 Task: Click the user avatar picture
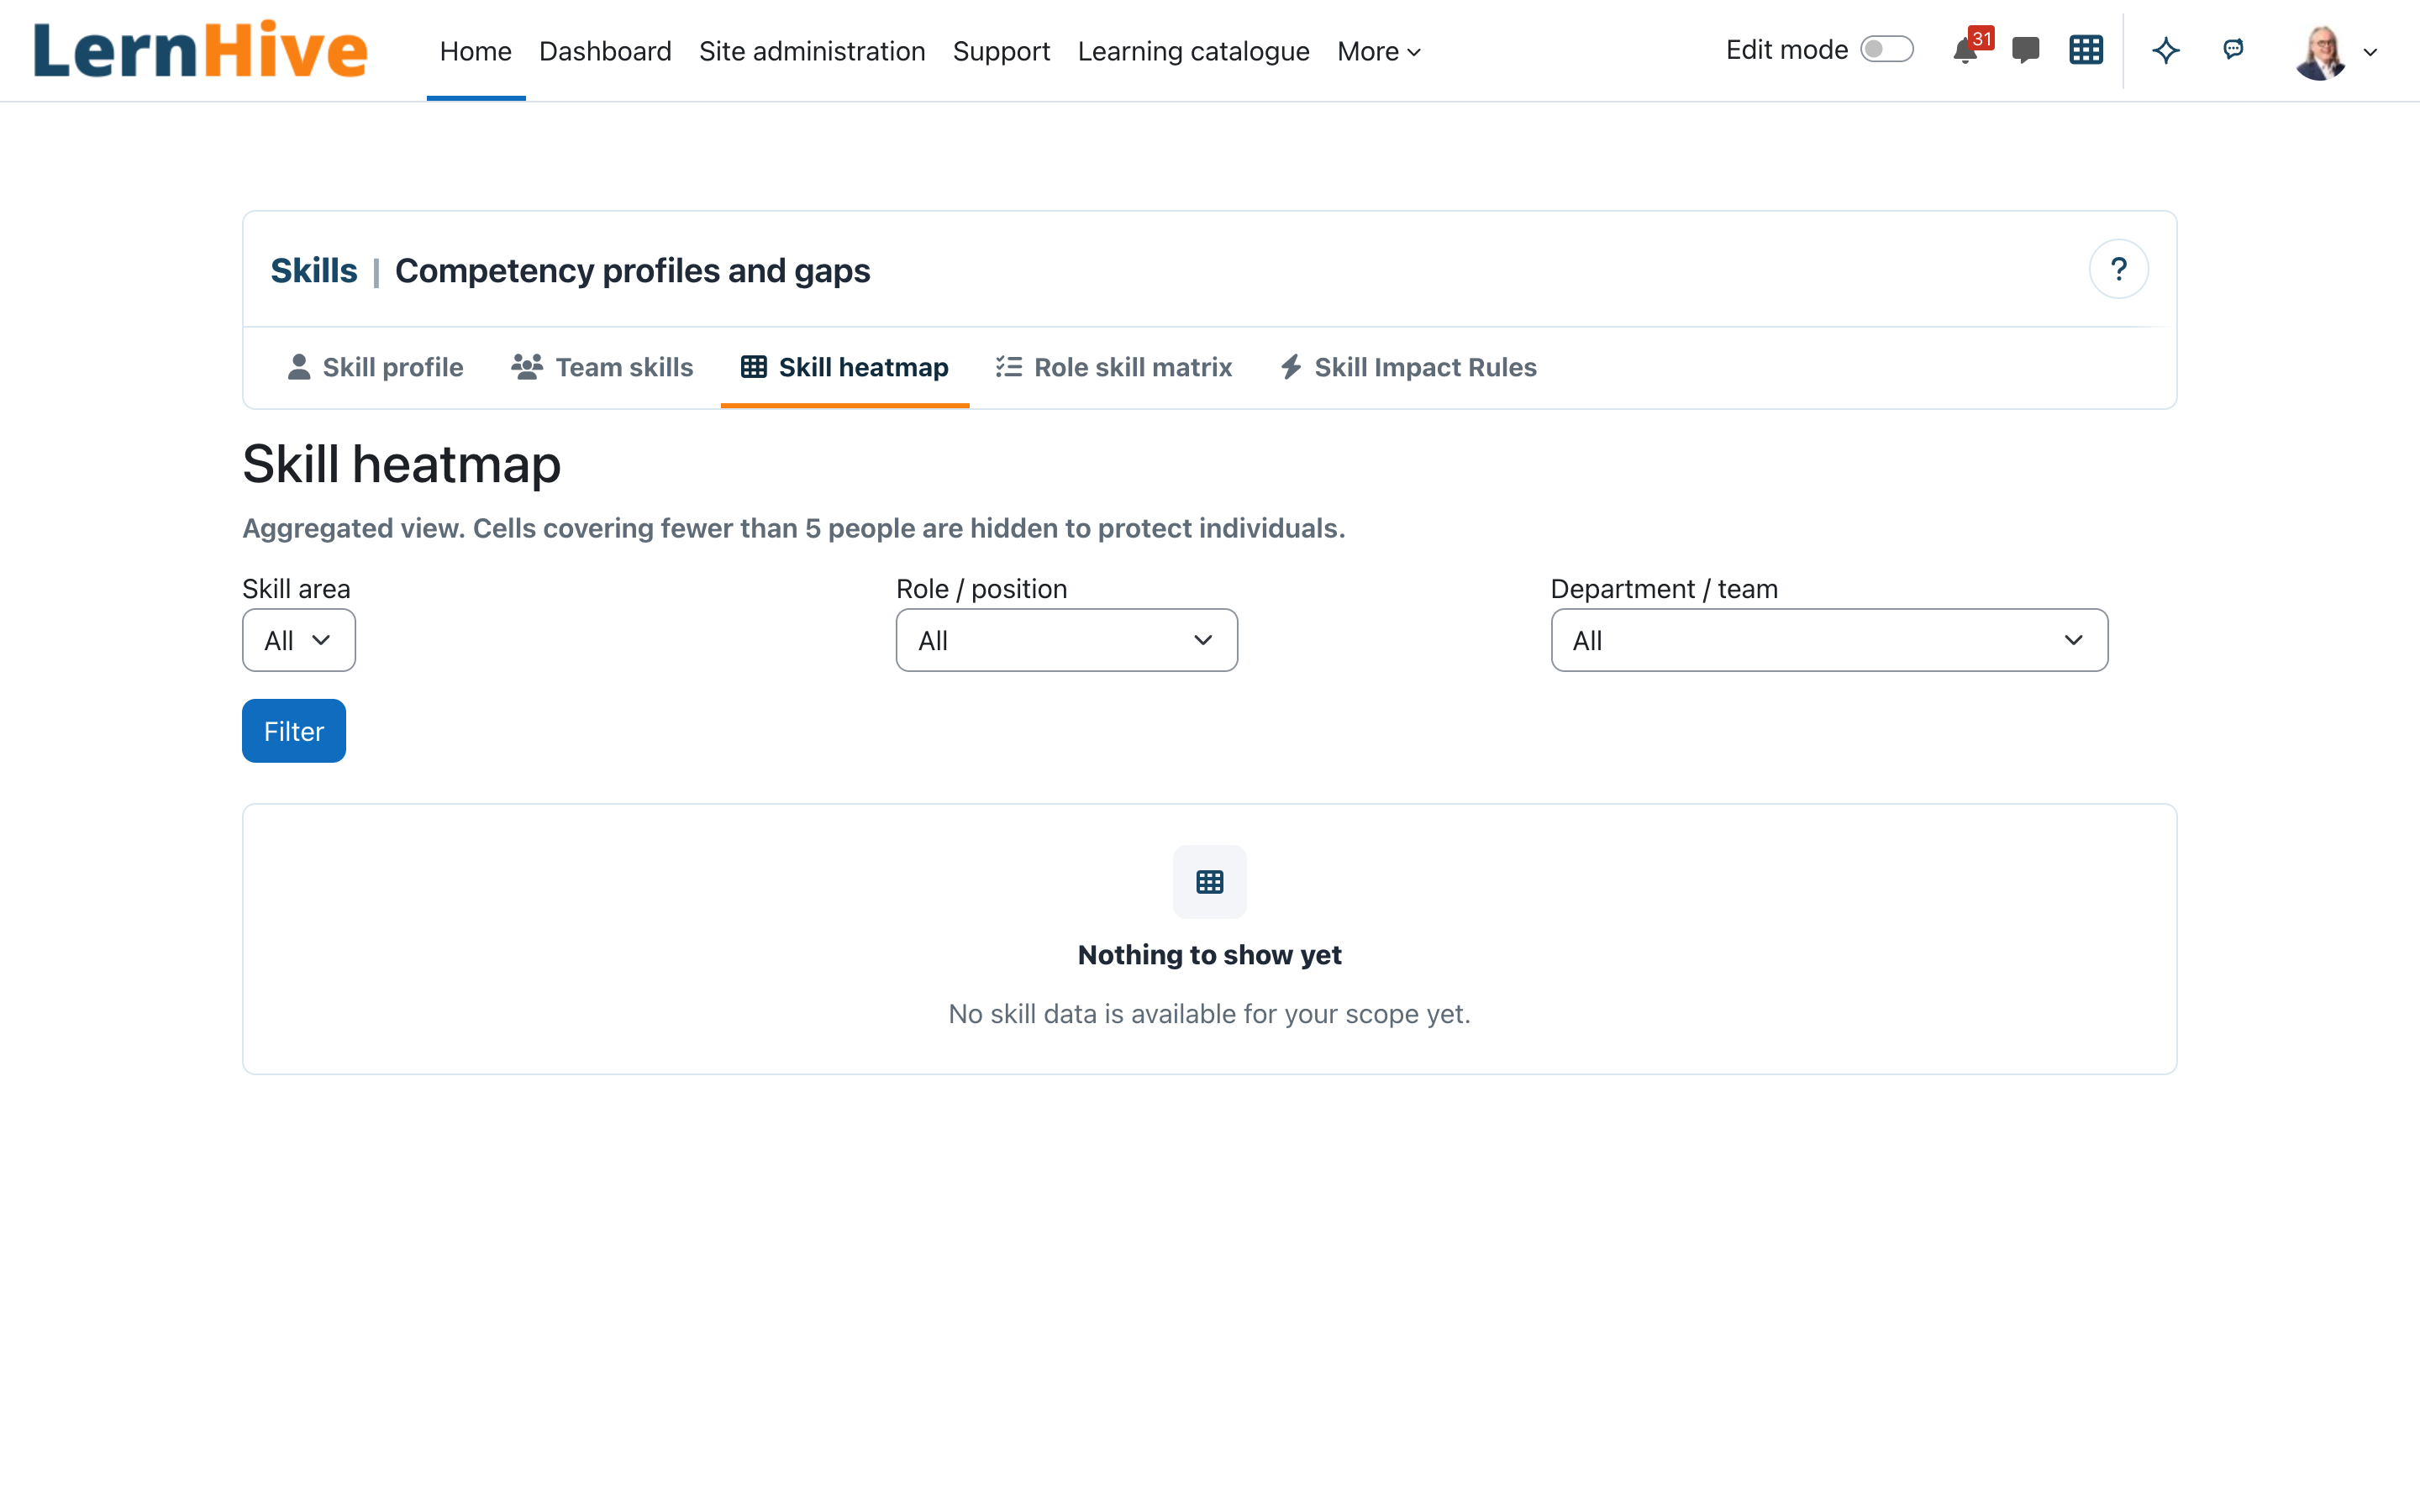coord(2320,52)
